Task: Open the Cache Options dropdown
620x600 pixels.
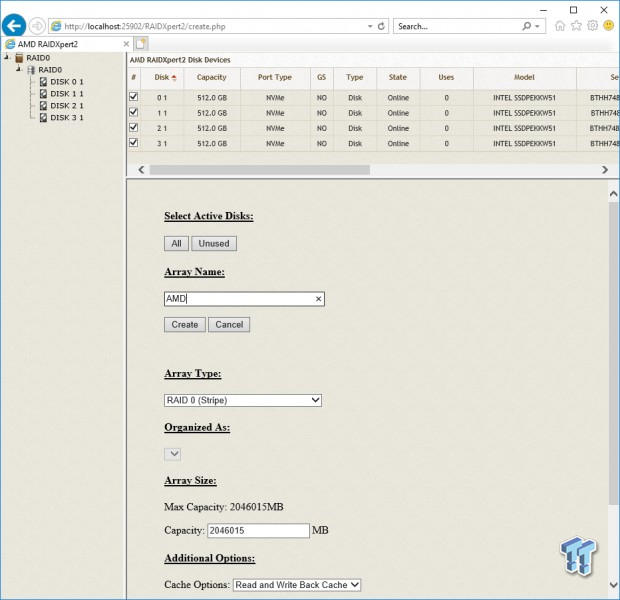Action: click(297, 585)
